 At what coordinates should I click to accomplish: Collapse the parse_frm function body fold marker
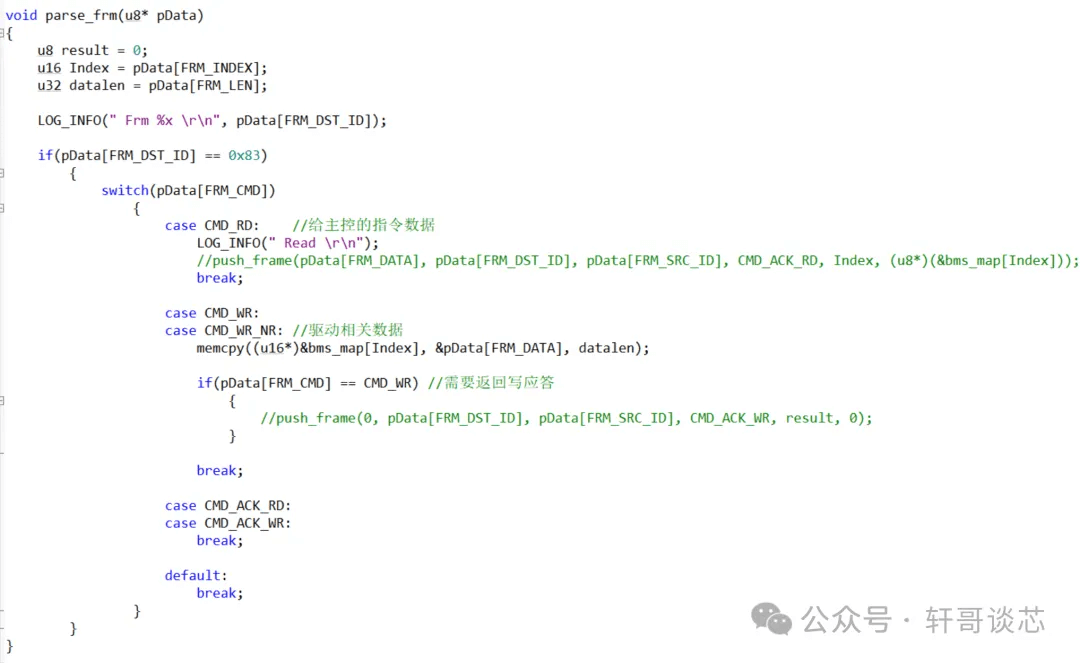click(2, 33)
